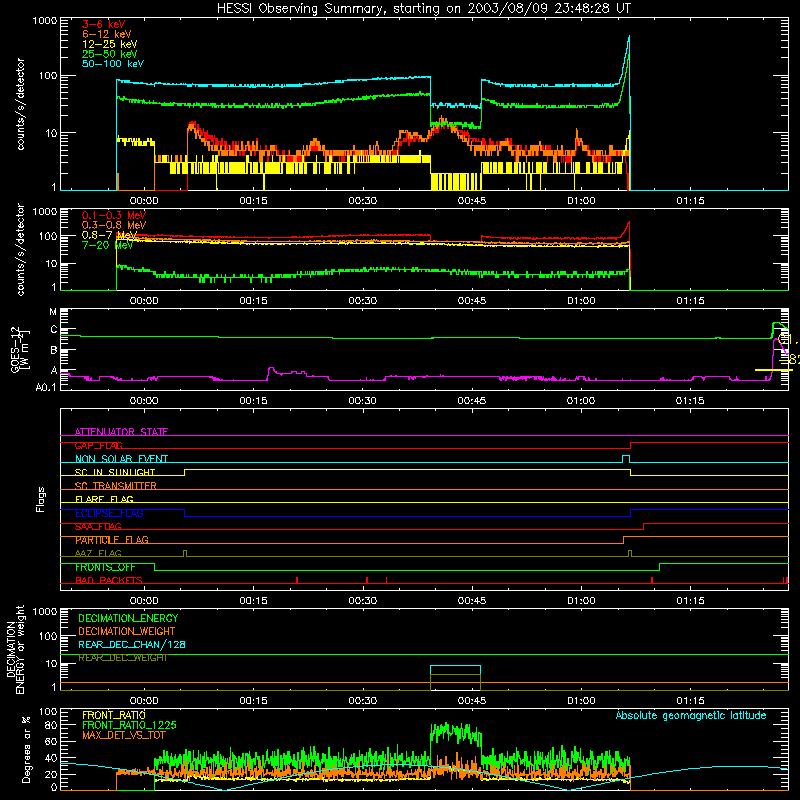Click 01:00 tick label under the MeV panel
This screenshot has height=800, width=800.
click(x=581, y=301)
